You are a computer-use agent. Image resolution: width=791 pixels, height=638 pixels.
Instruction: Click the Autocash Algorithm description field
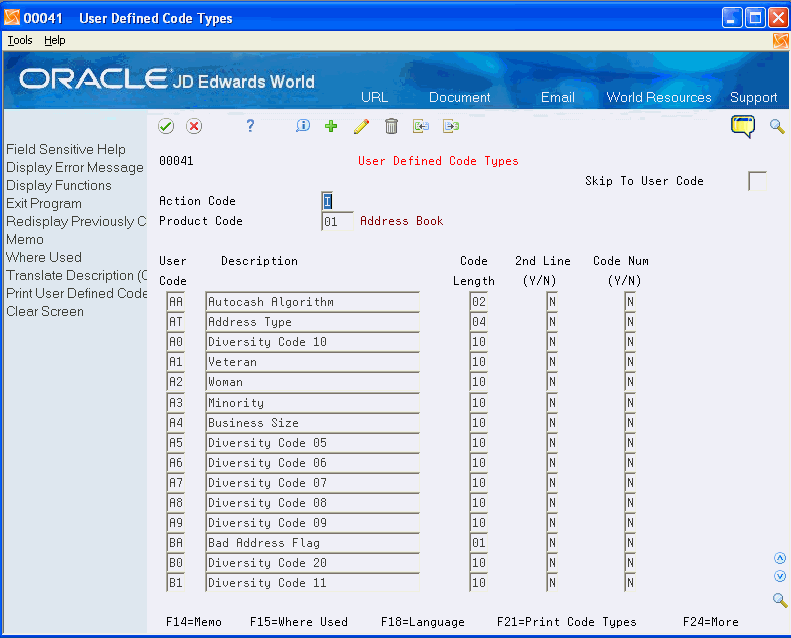point(312,302)
